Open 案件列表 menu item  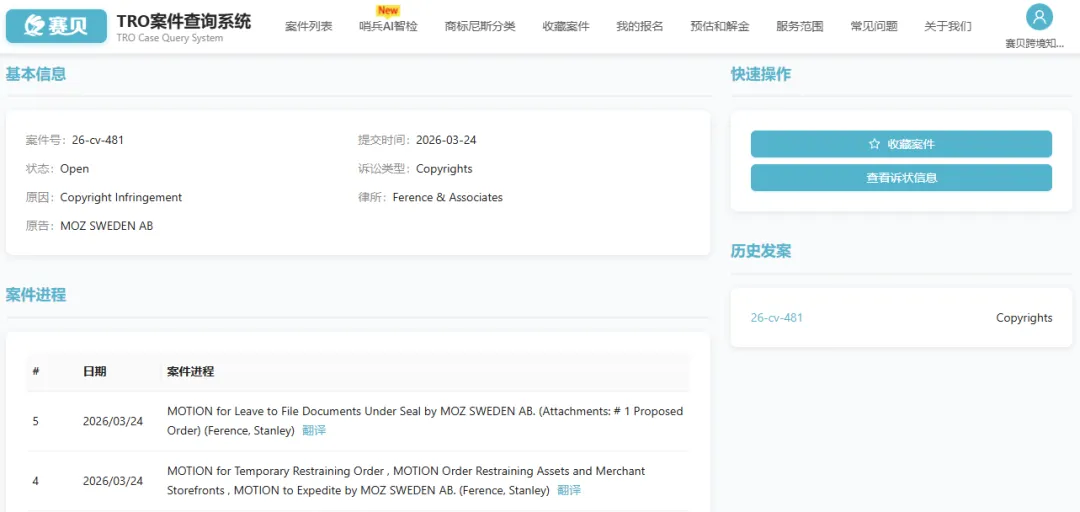tap(309, 27)
